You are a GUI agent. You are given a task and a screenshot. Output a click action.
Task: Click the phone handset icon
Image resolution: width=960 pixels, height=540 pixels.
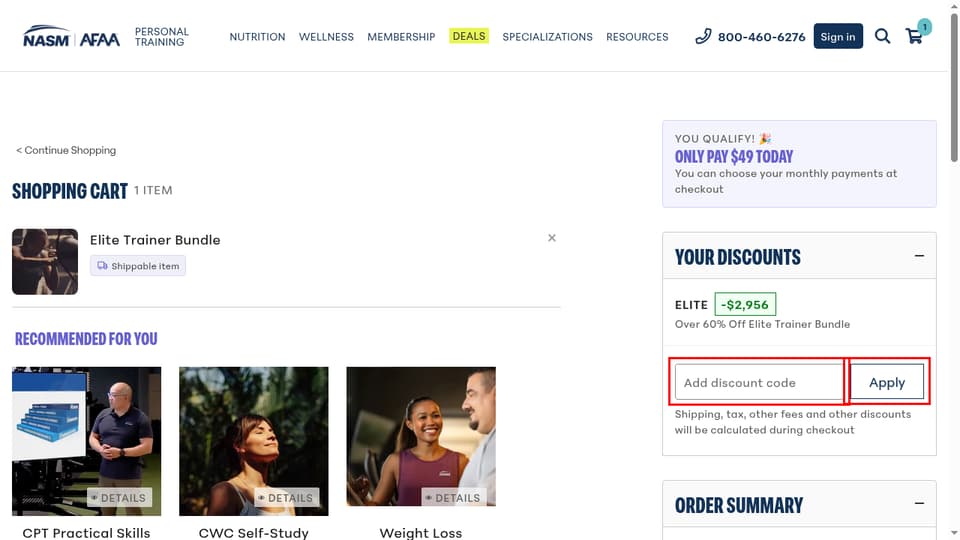pyautogui.click(x=703, y=36)
